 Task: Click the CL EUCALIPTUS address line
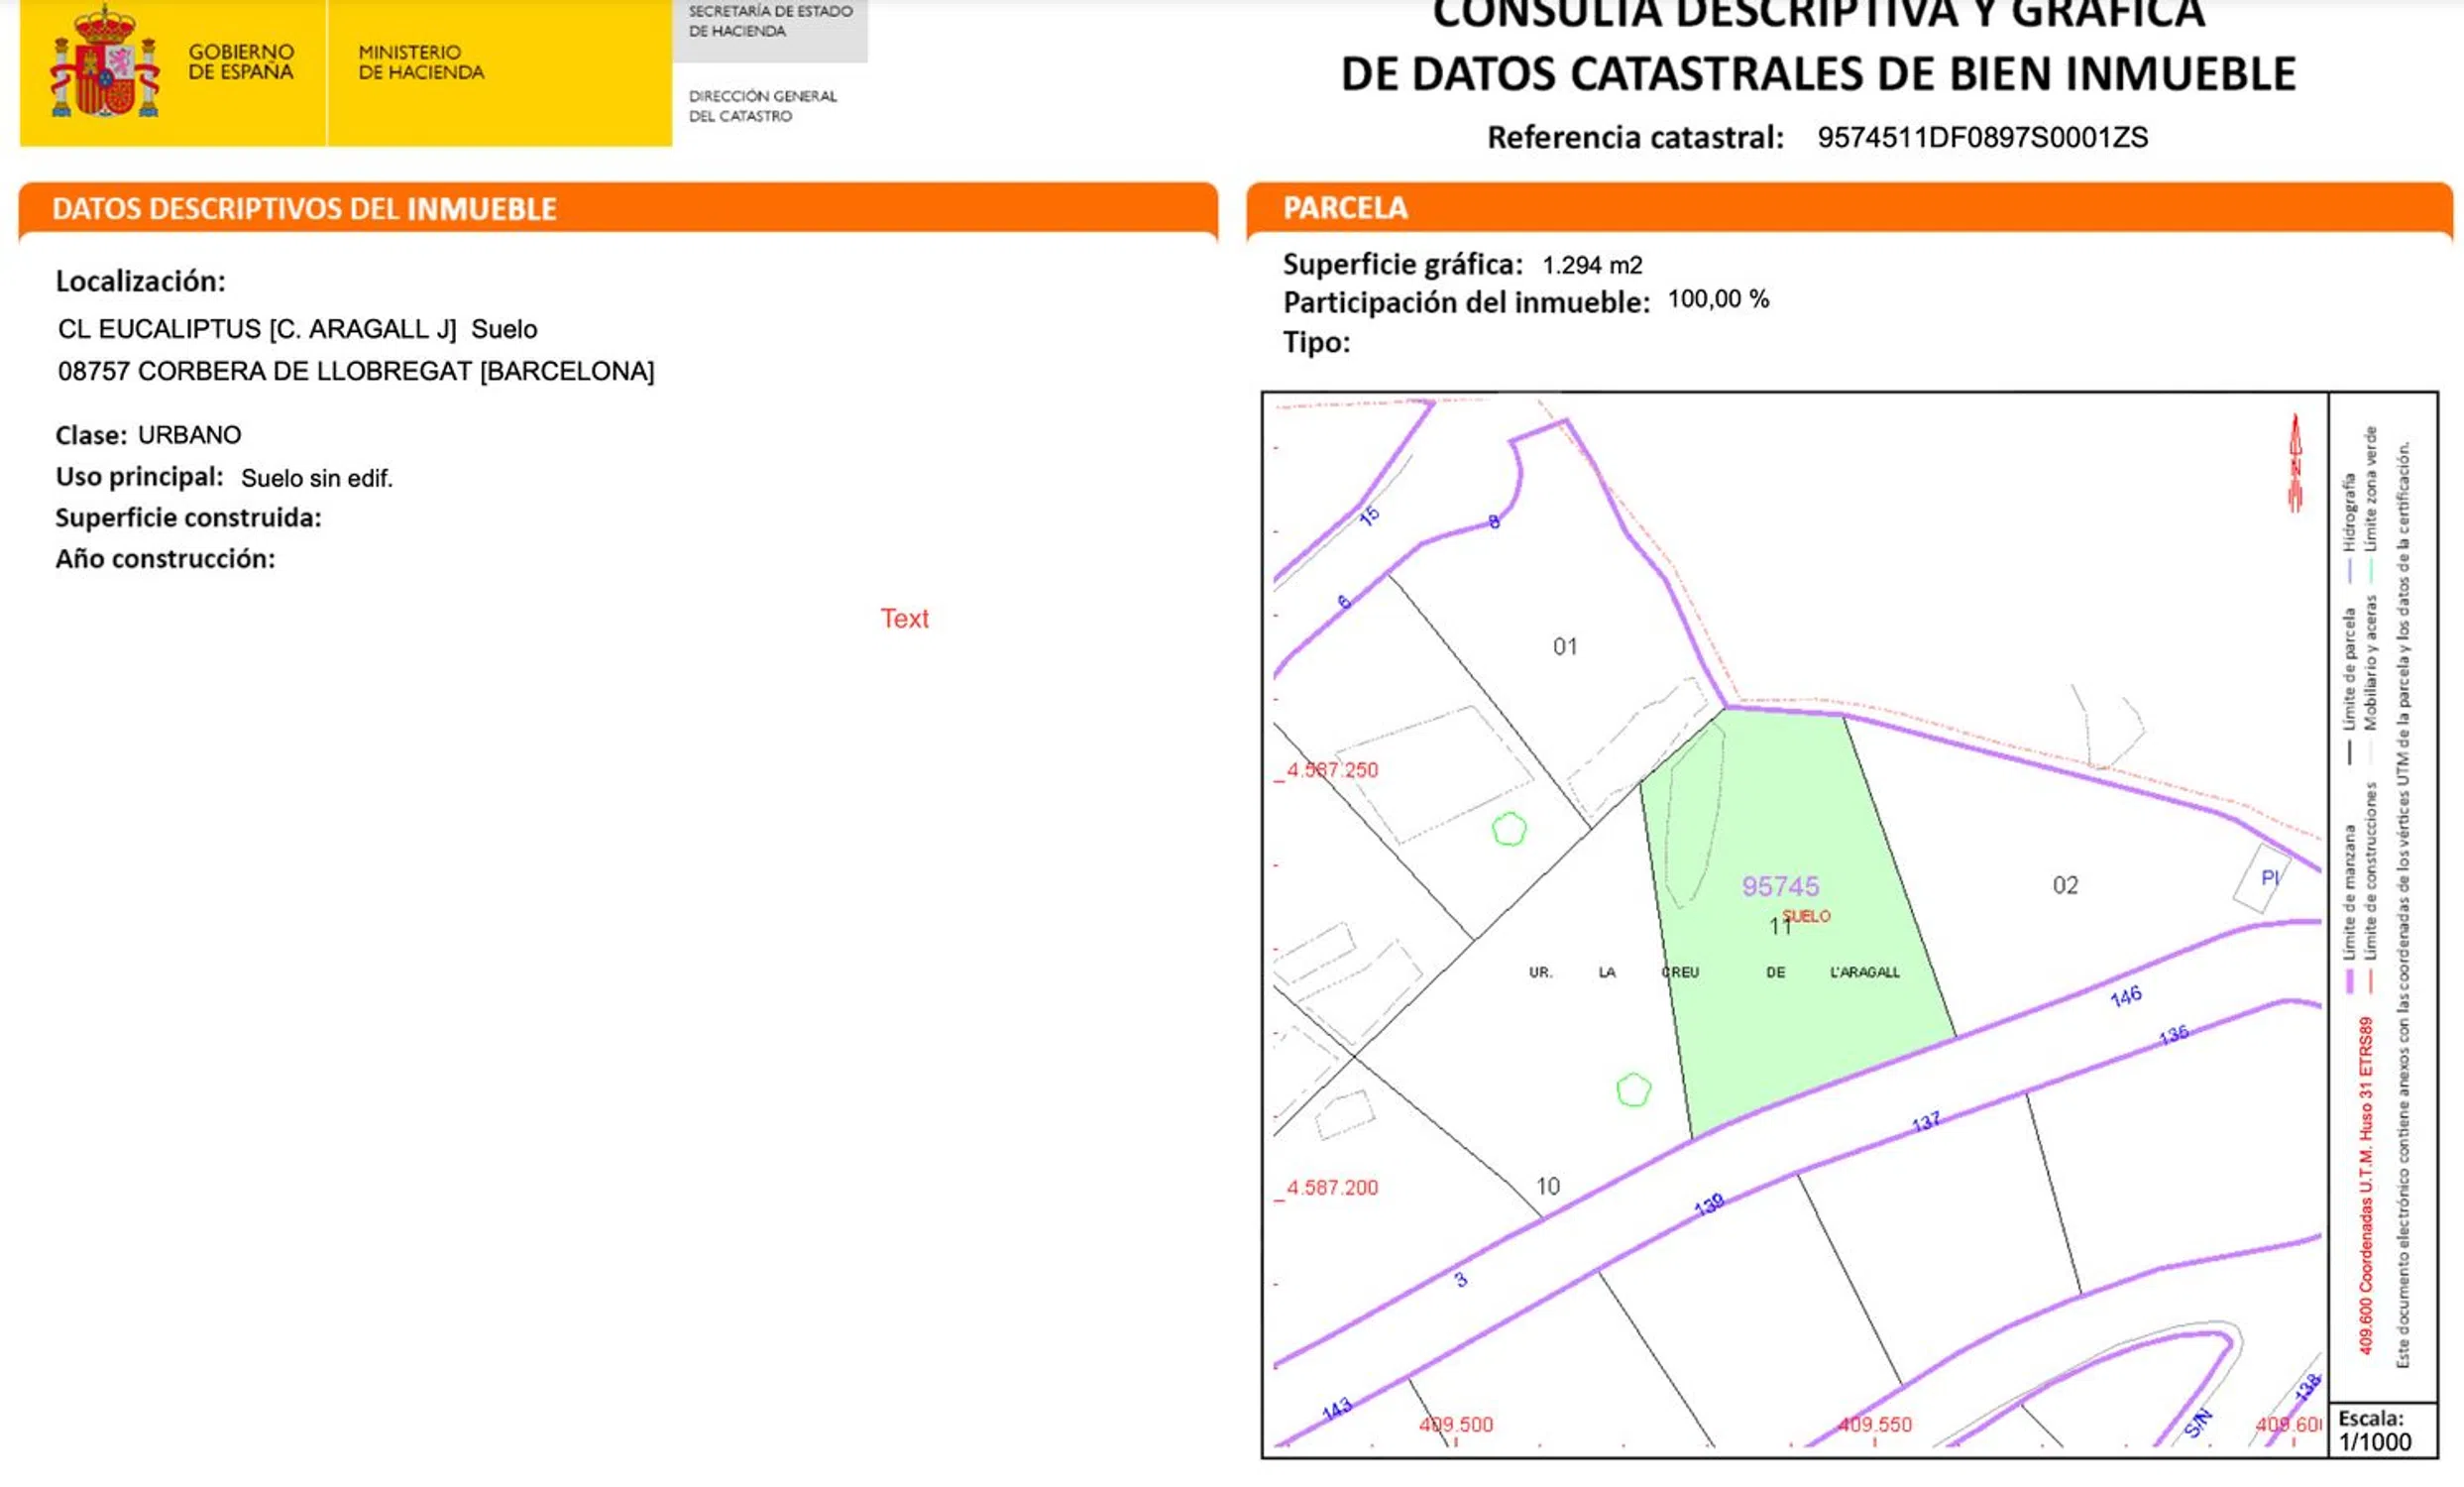pos(297,330)
